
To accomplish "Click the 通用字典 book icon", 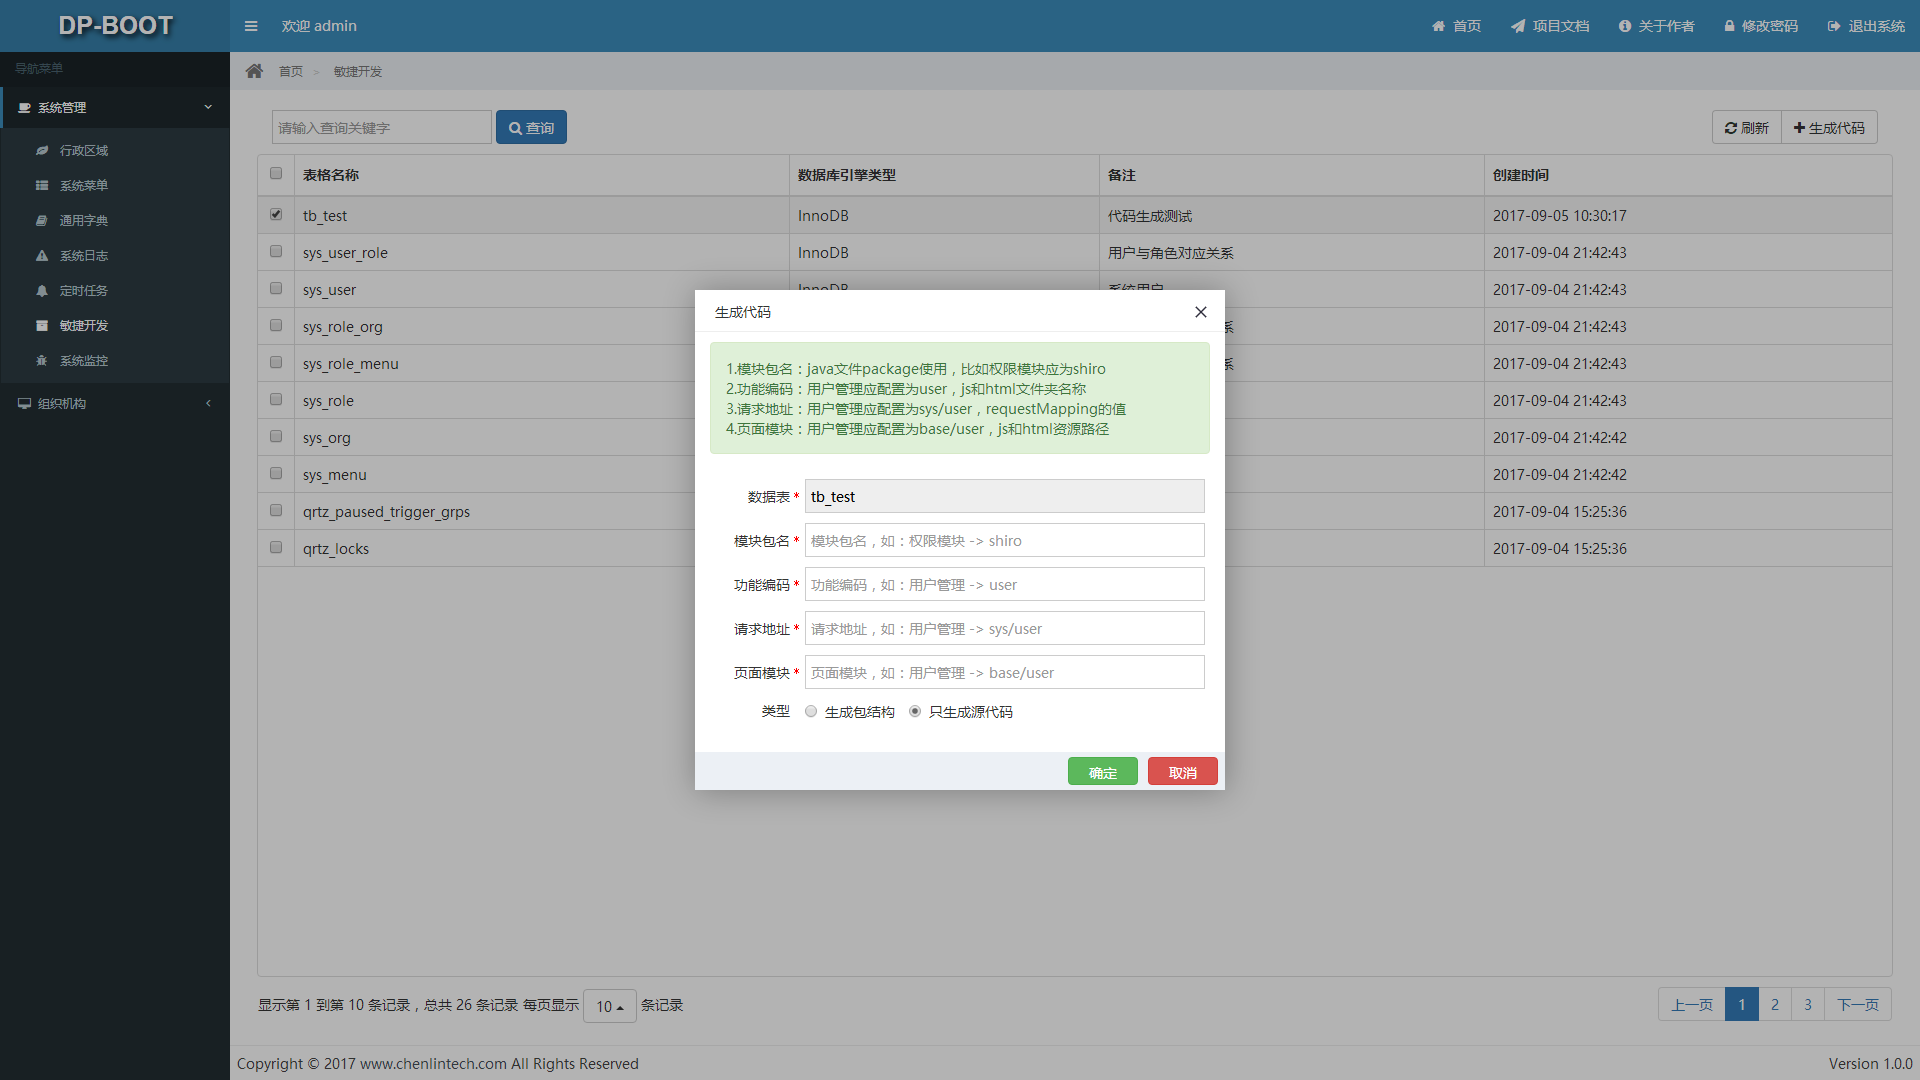I will [x=42, y=220].
